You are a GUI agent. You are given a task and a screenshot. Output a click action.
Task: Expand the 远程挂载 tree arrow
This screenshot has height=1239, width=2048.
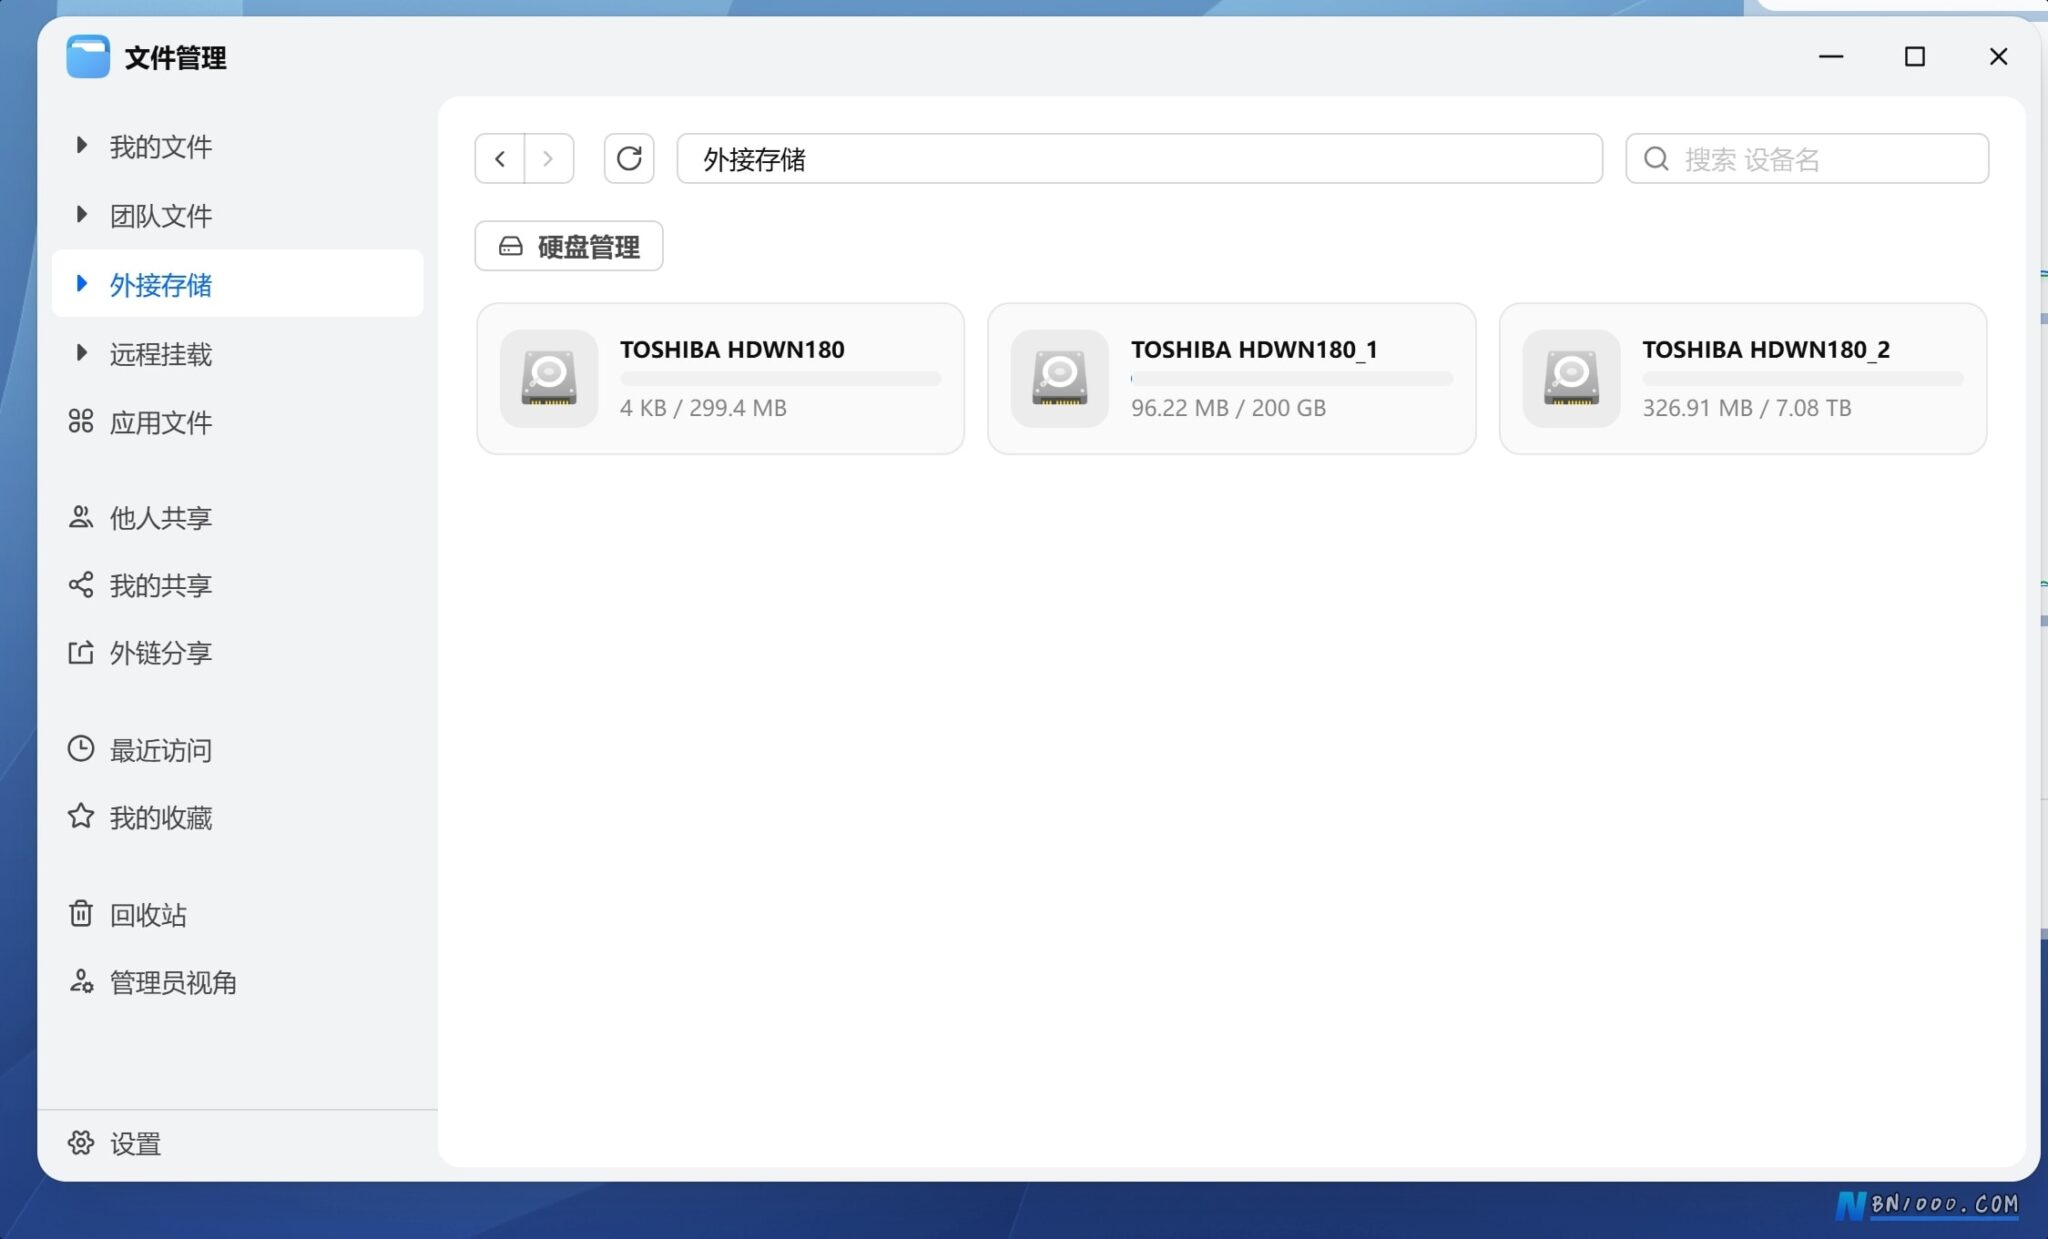(x=81, y=353)
